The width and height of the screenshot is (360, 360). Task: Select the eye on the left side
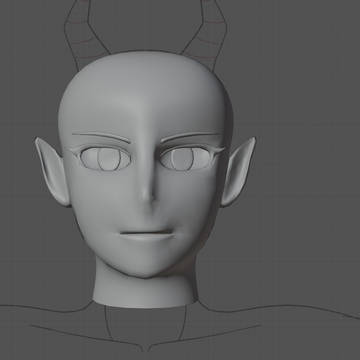pos(105,159)
